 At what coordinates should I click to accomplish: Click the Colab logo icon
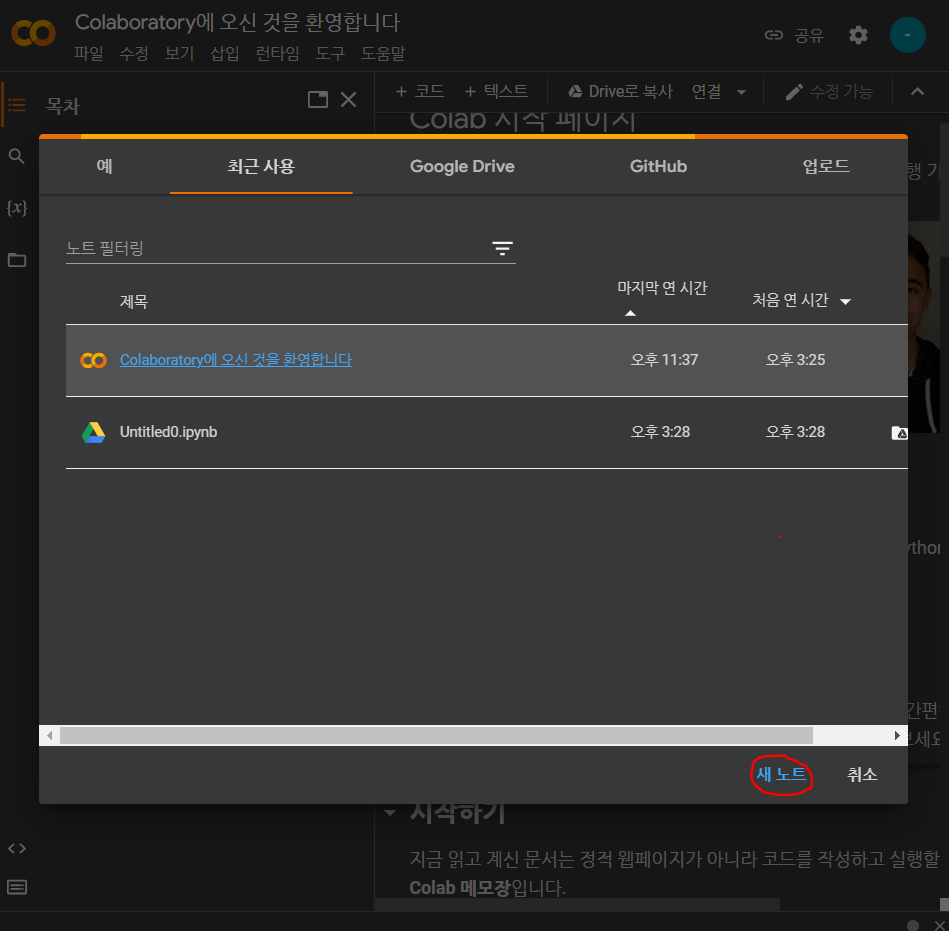(33, 33)
